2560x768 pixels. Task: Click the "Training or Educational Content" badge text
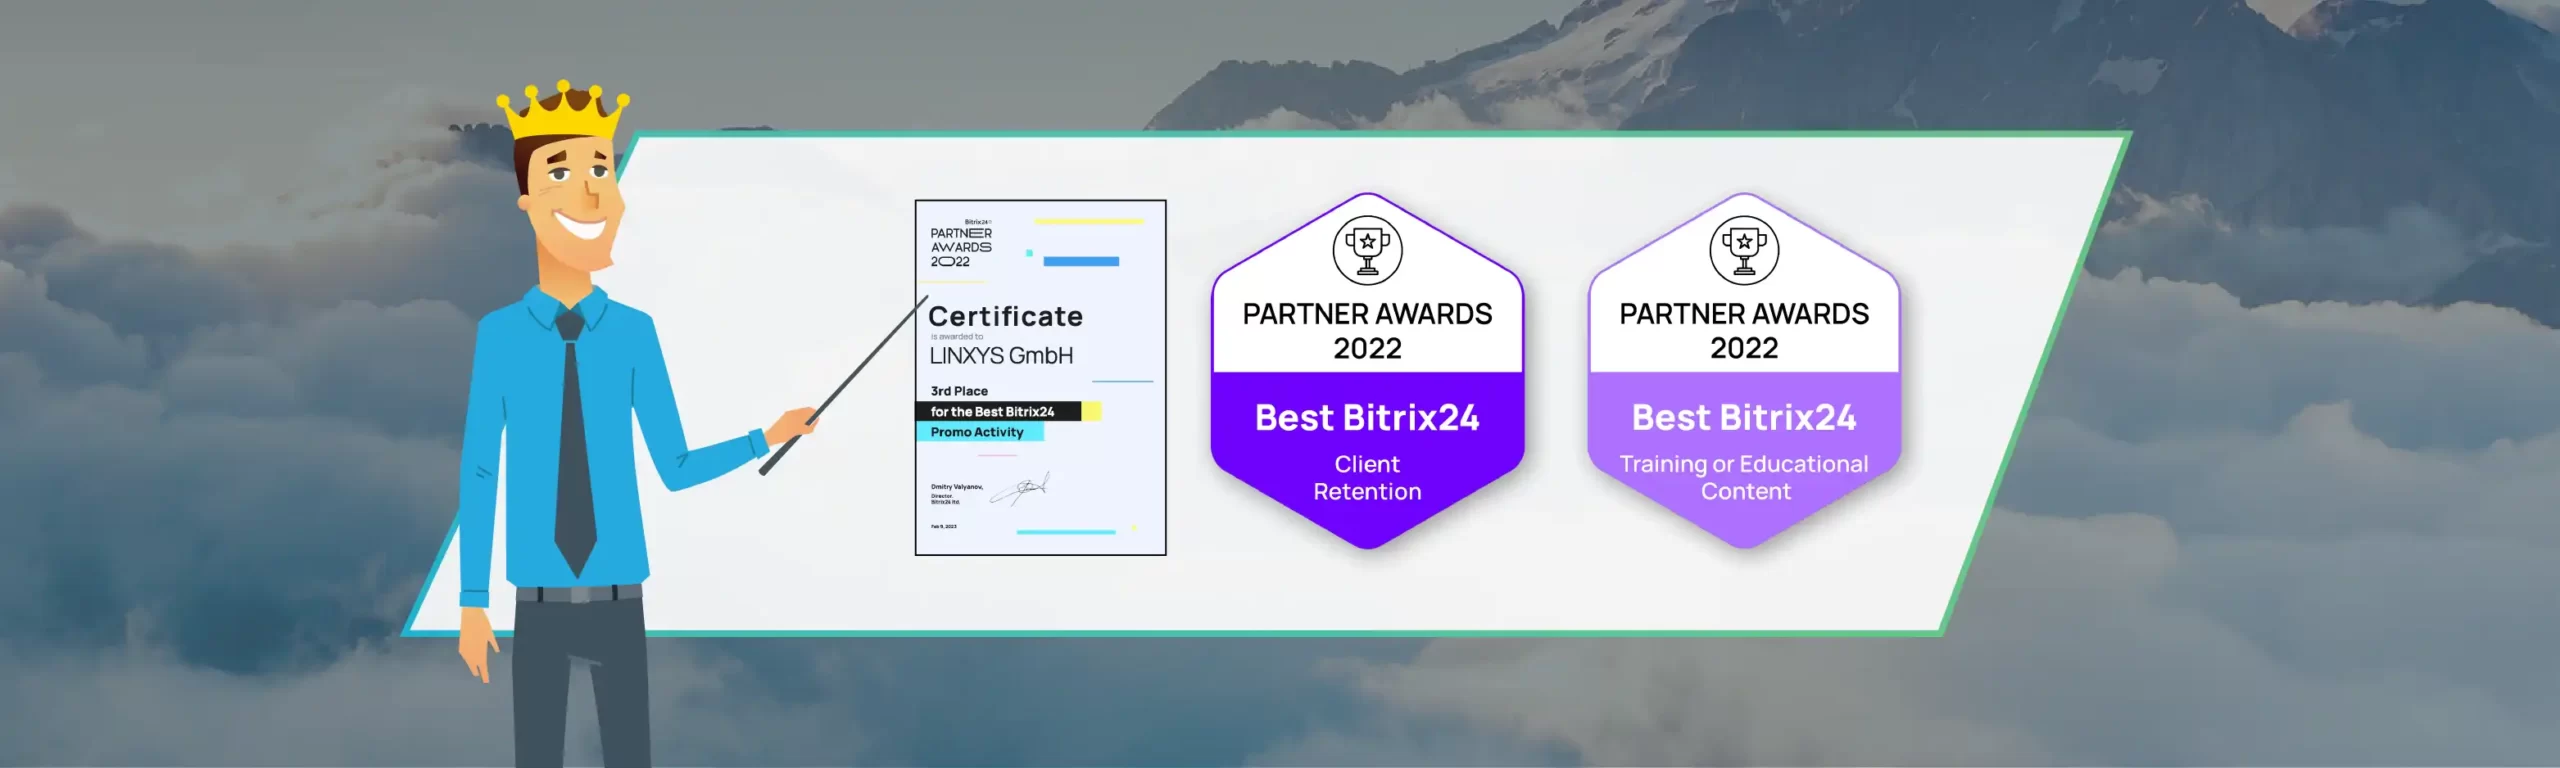1744,478
